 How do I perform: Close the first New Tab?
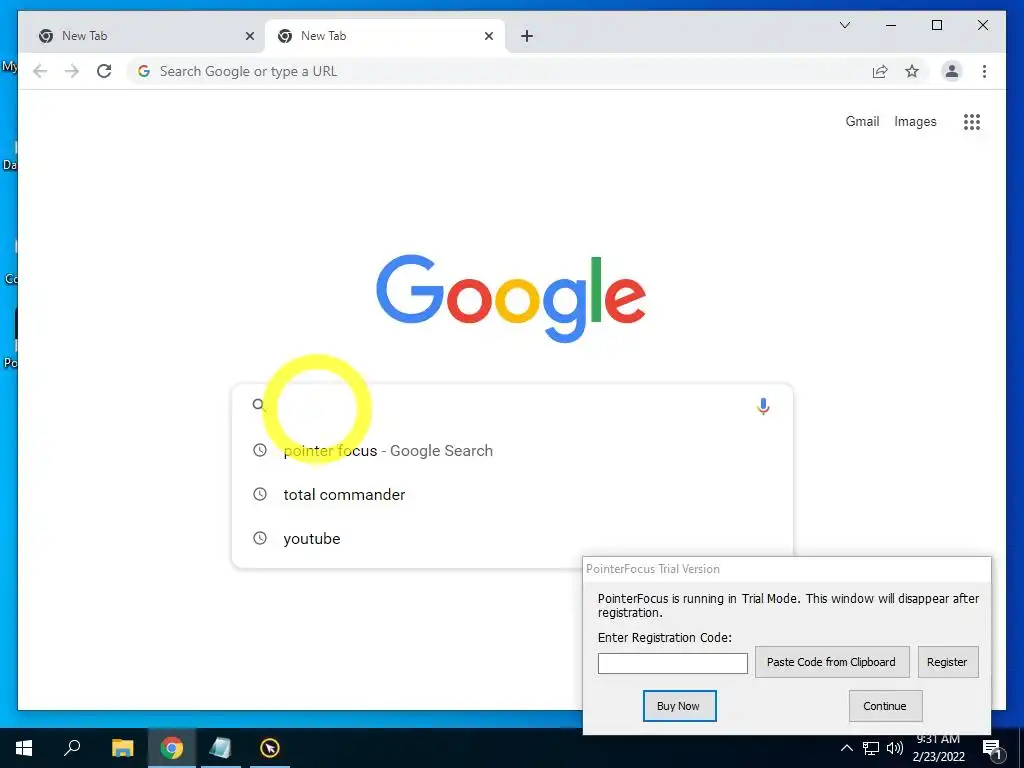coord(249,36)
